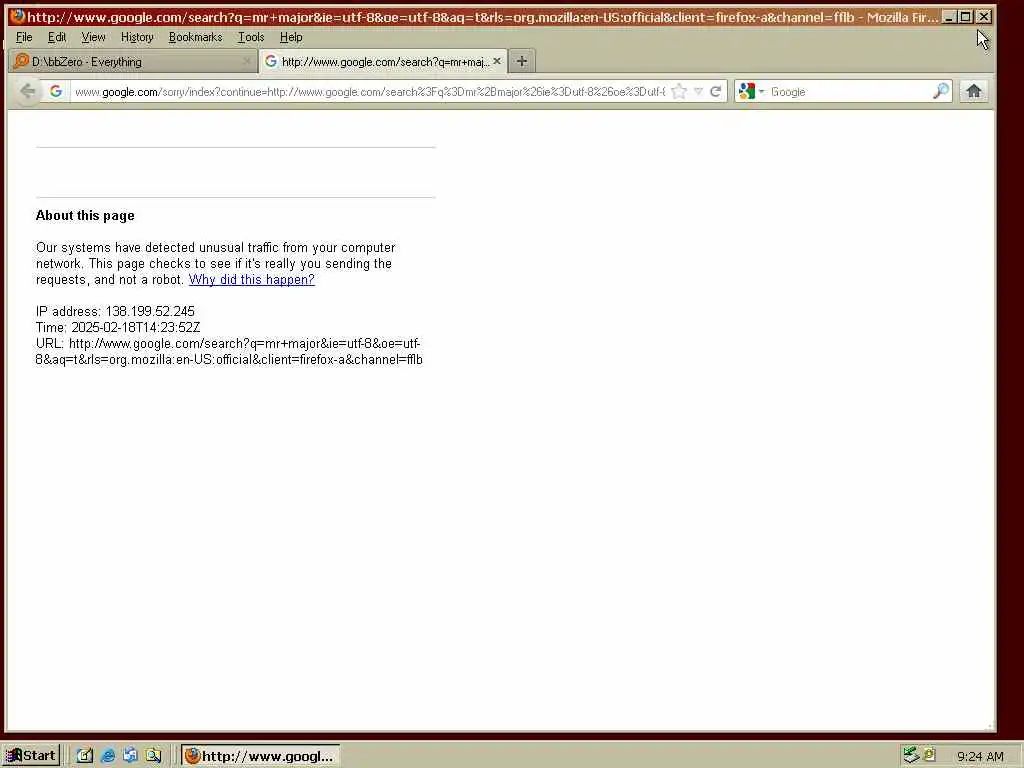This screenshot has width=1024, height=768.
Task: Click the Firefox taskbar window button
Action: coord(260,756)
